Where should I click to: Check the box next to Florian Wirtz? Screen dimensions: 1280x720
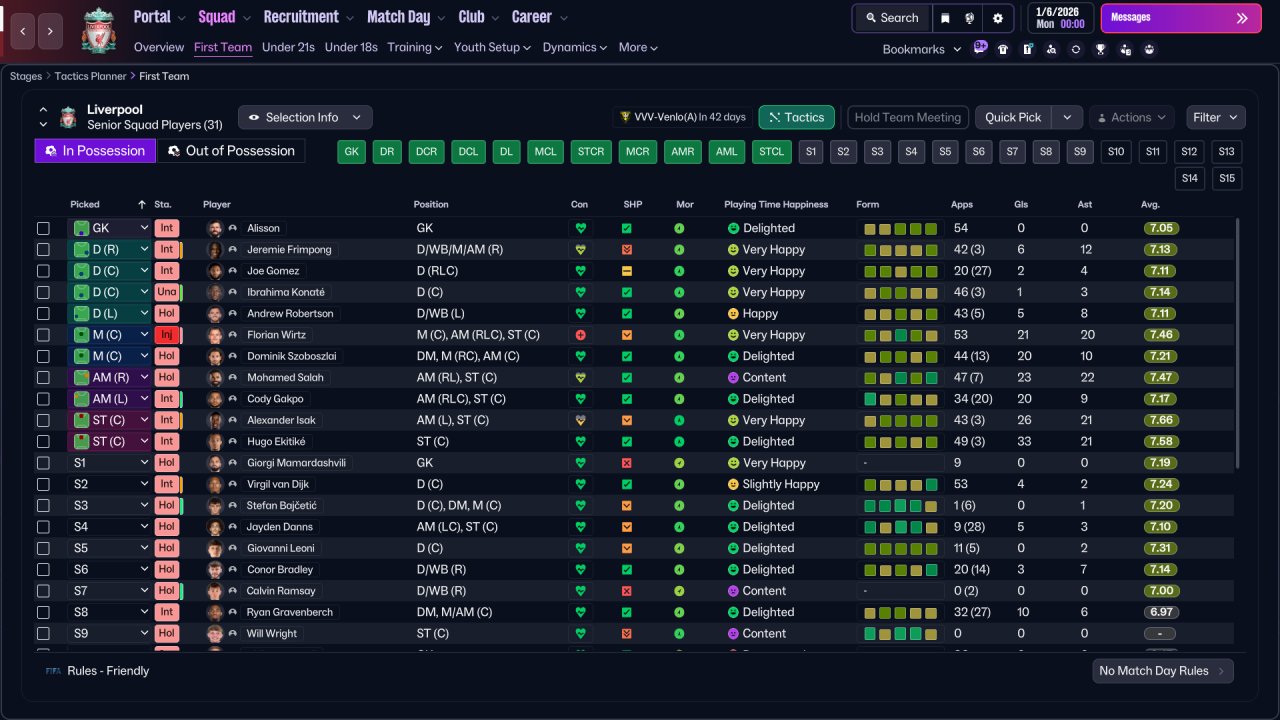[x=43, y=335]
